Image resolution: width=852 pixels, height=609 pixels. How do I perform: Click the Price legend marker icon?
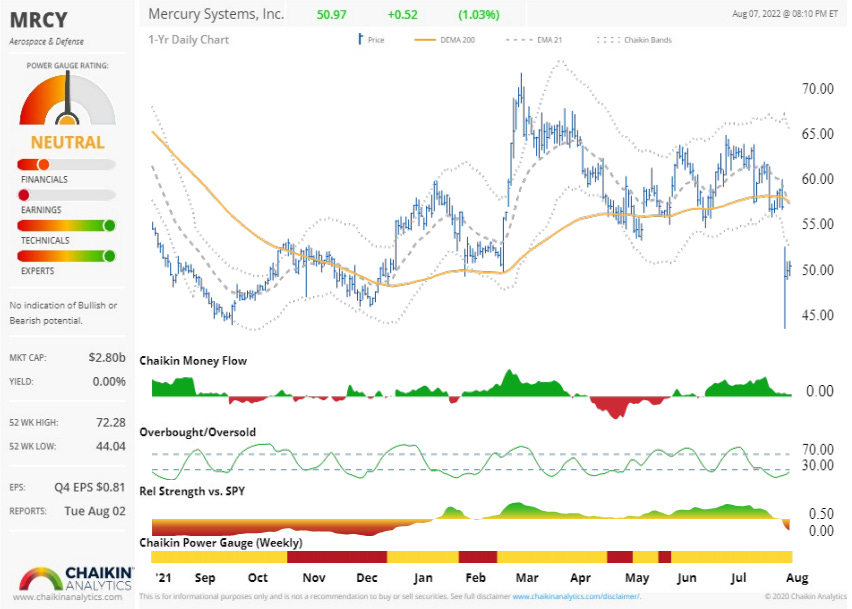coord(360,39)
